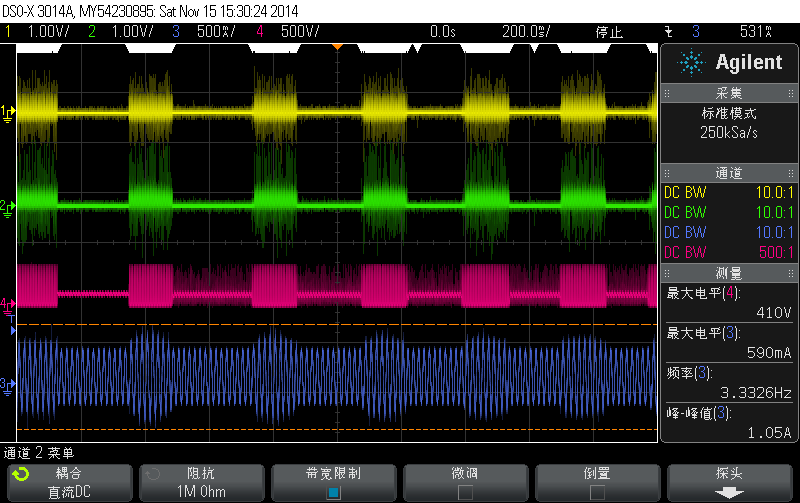Select channel 2 scale 1.00V/
This screenshot has width=800, height=503.
[x=132, y=32]
